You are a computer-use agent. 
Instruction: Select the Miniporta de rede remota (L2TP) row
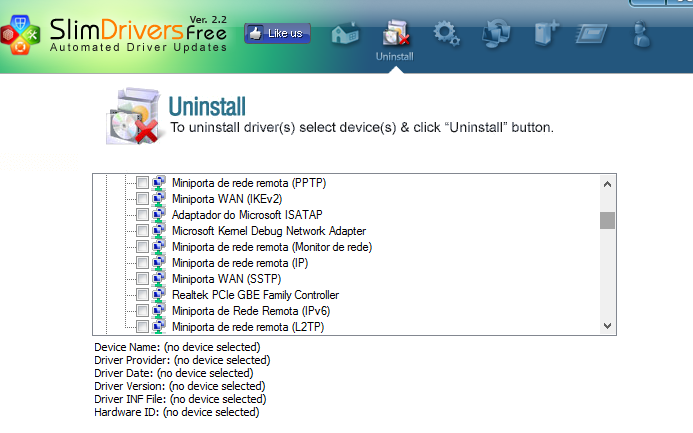pyautogui.click(x=248, y=327)
